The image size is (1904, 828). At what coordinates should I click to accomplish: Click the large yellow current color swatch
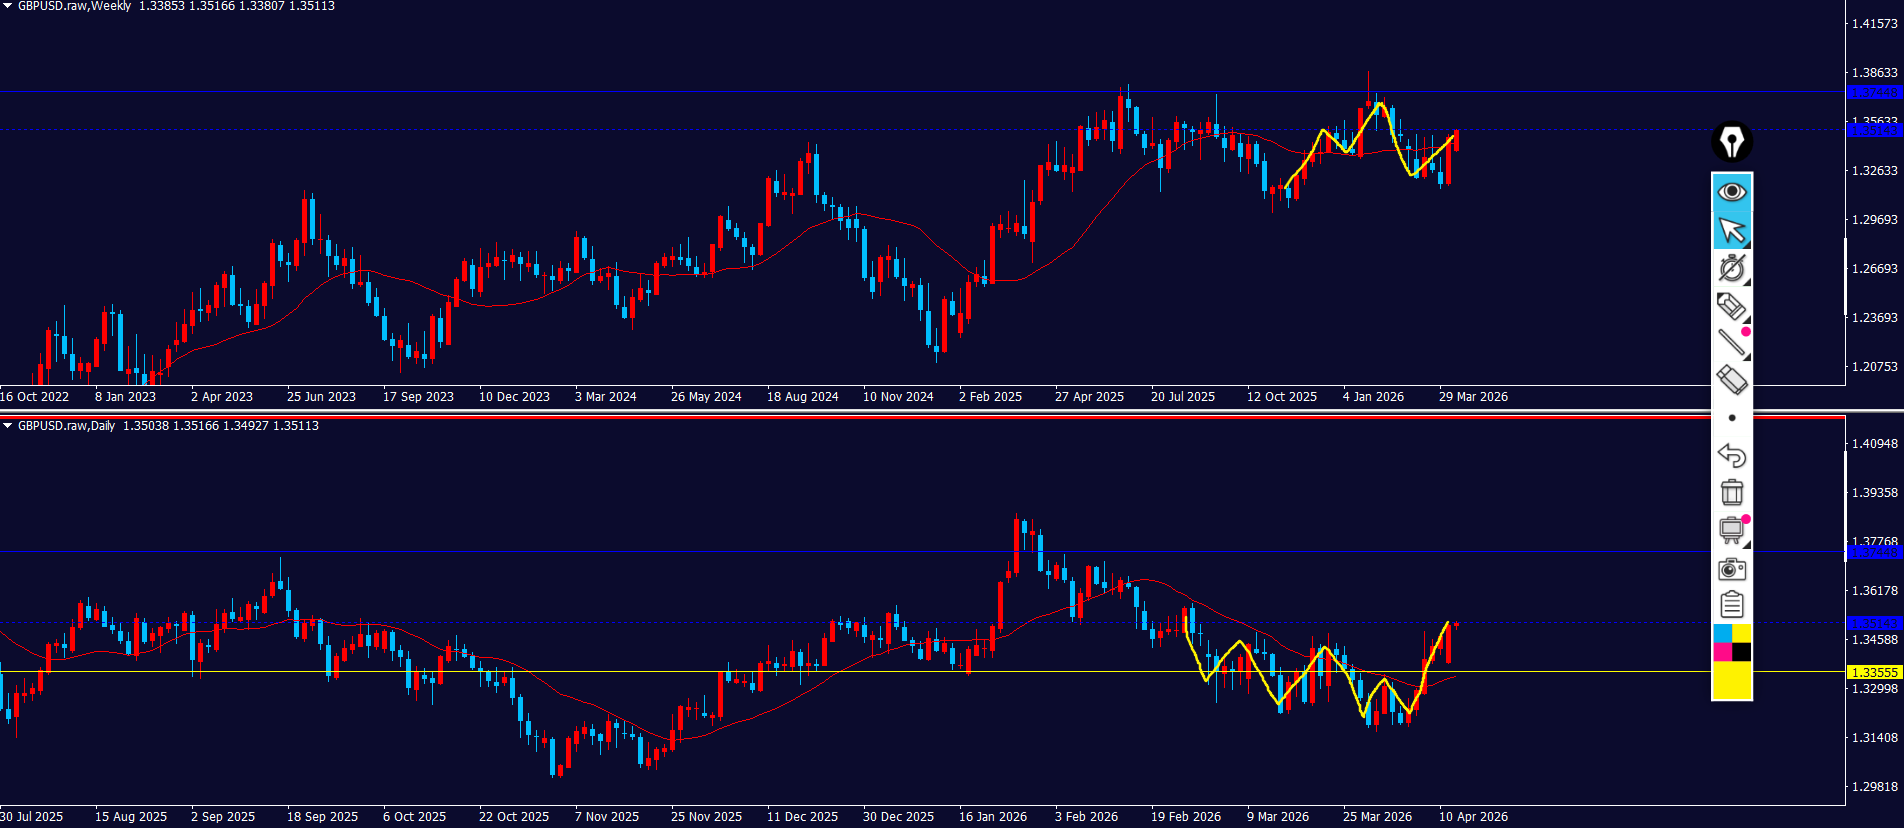coord(1732,680)
